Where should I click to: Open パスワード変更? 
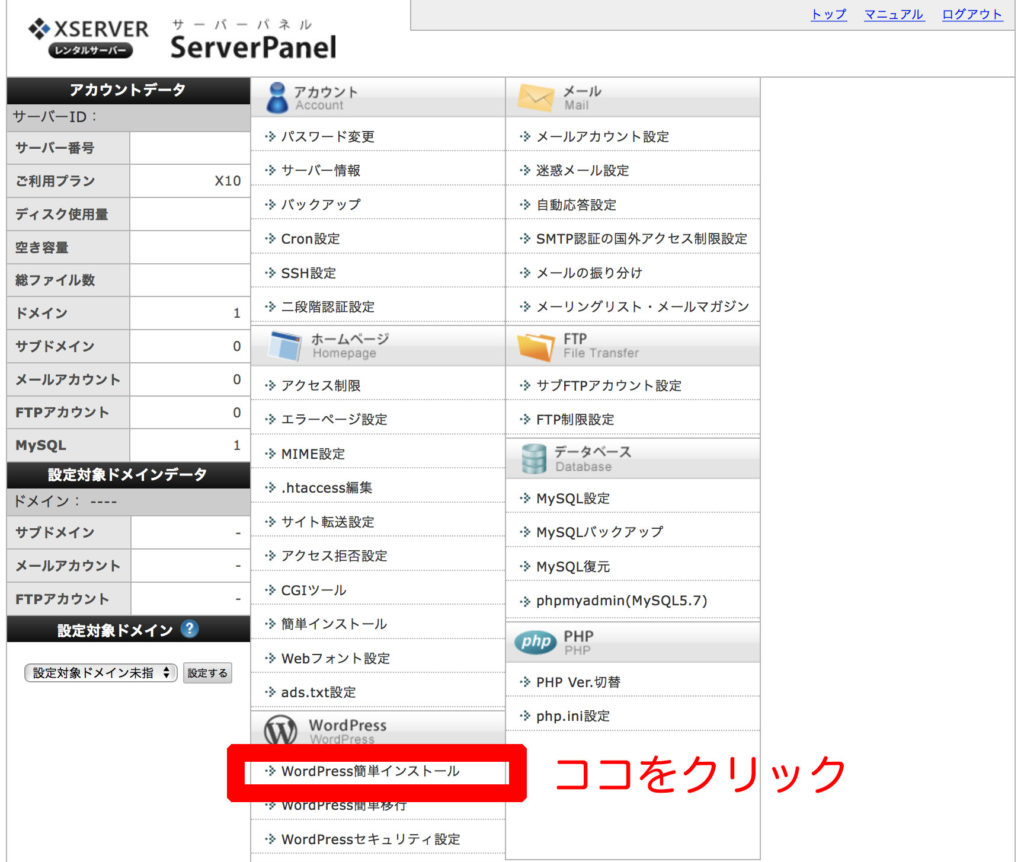pyautogui.click(x=327, y=136)
